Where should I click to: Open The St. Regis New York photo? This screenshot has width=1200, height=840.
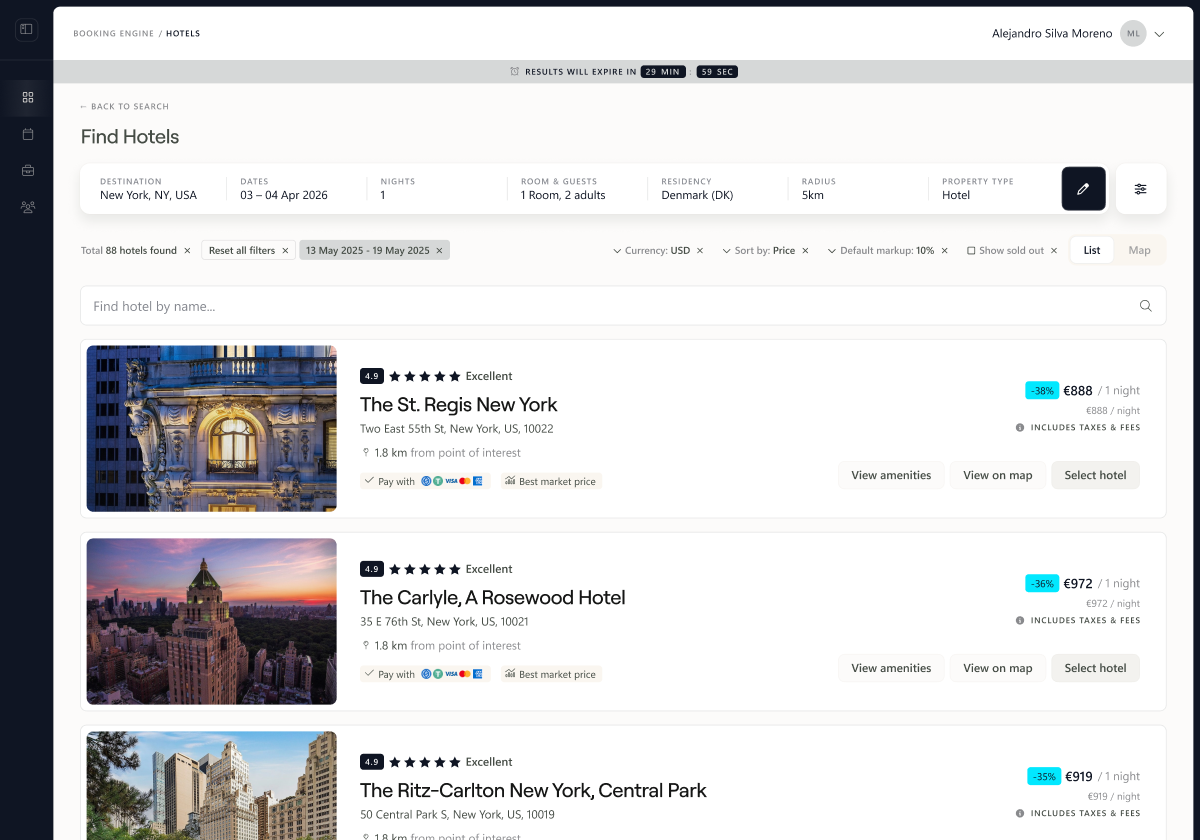(x=212, y=429)
